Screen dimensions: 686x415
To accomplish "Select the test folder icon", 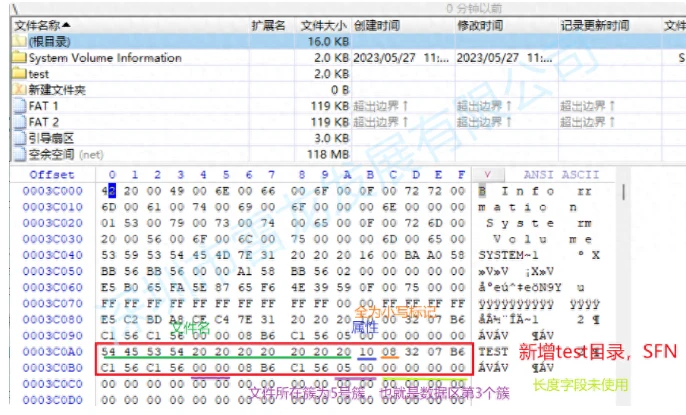I will tap(19, 73).
